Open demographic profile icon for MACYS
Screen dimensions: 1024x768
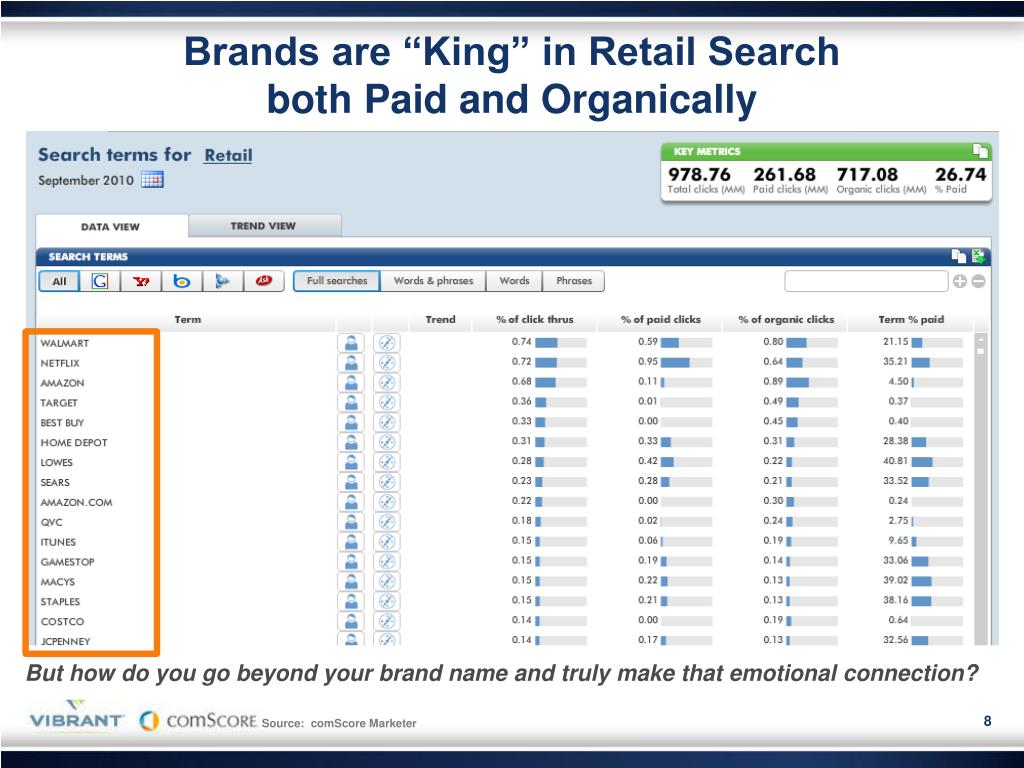(x=351, y=581)
